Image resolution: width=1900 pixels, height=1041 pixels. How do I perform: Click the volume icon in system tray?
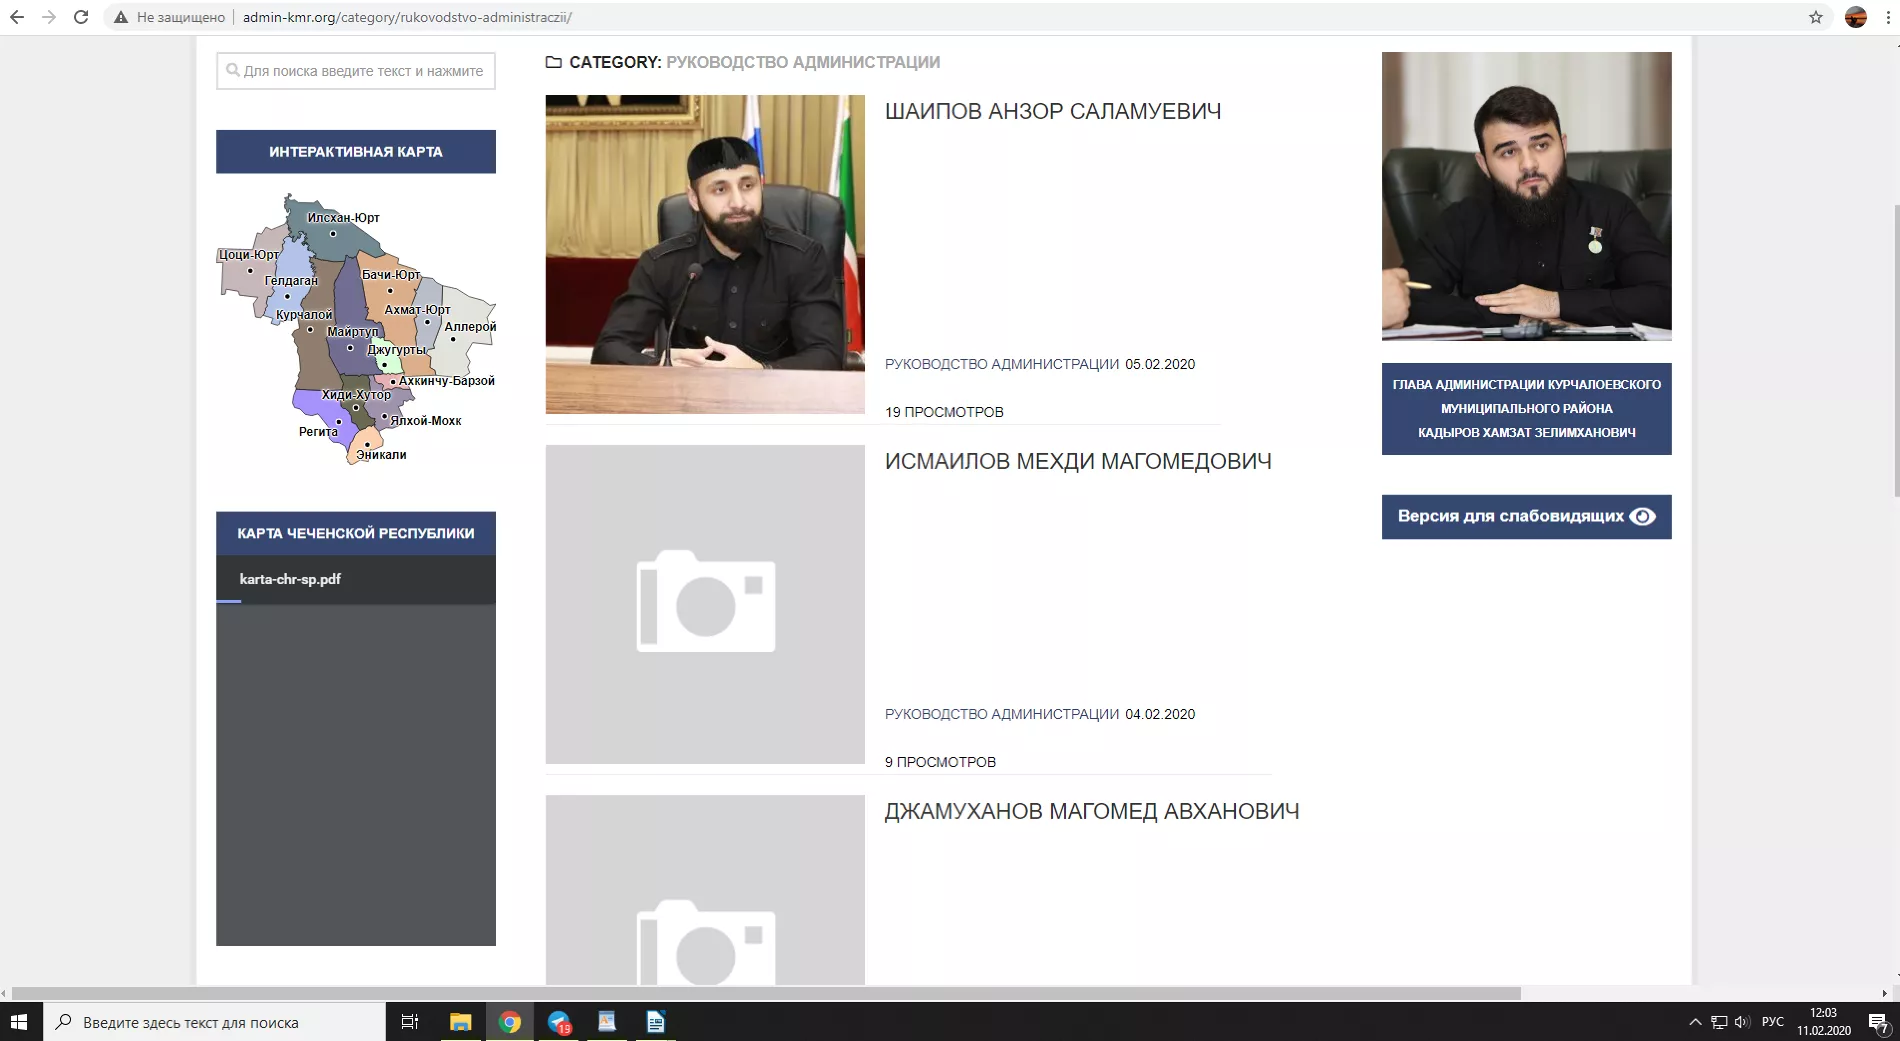[1742, 1022]
